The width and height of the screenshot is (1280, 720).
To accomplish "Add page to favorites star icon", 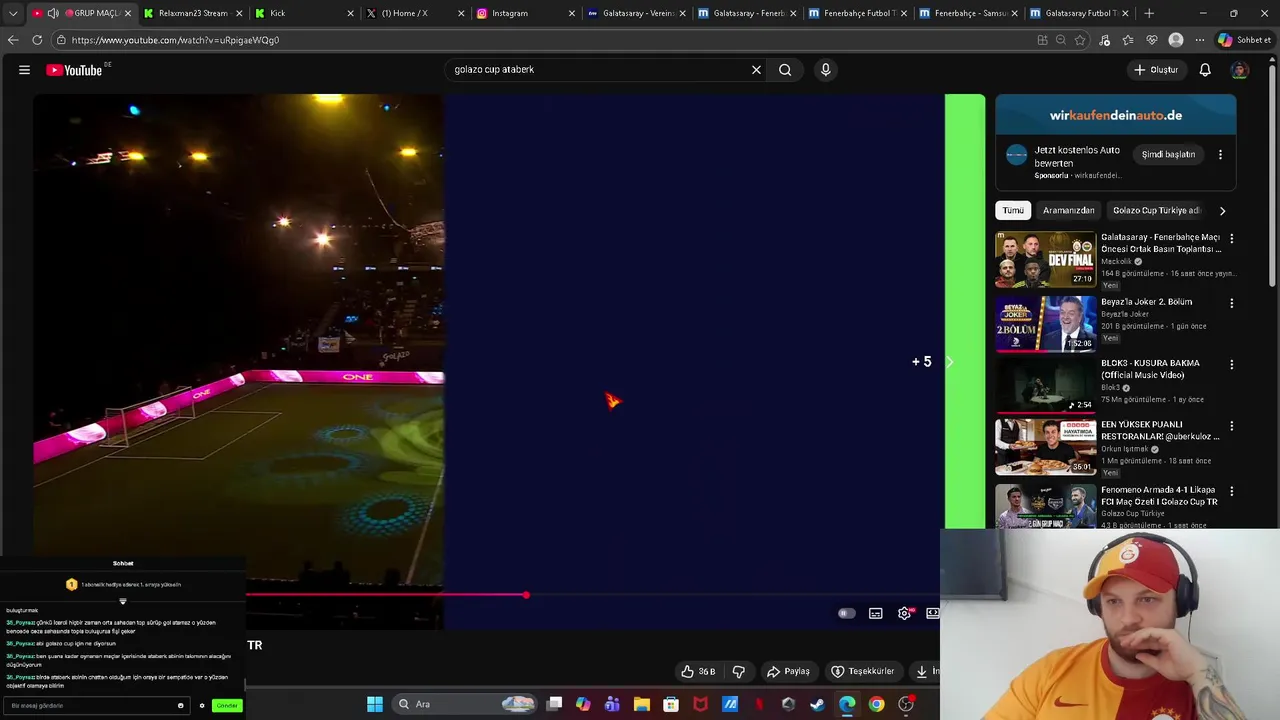I will tap(1080, 40).
